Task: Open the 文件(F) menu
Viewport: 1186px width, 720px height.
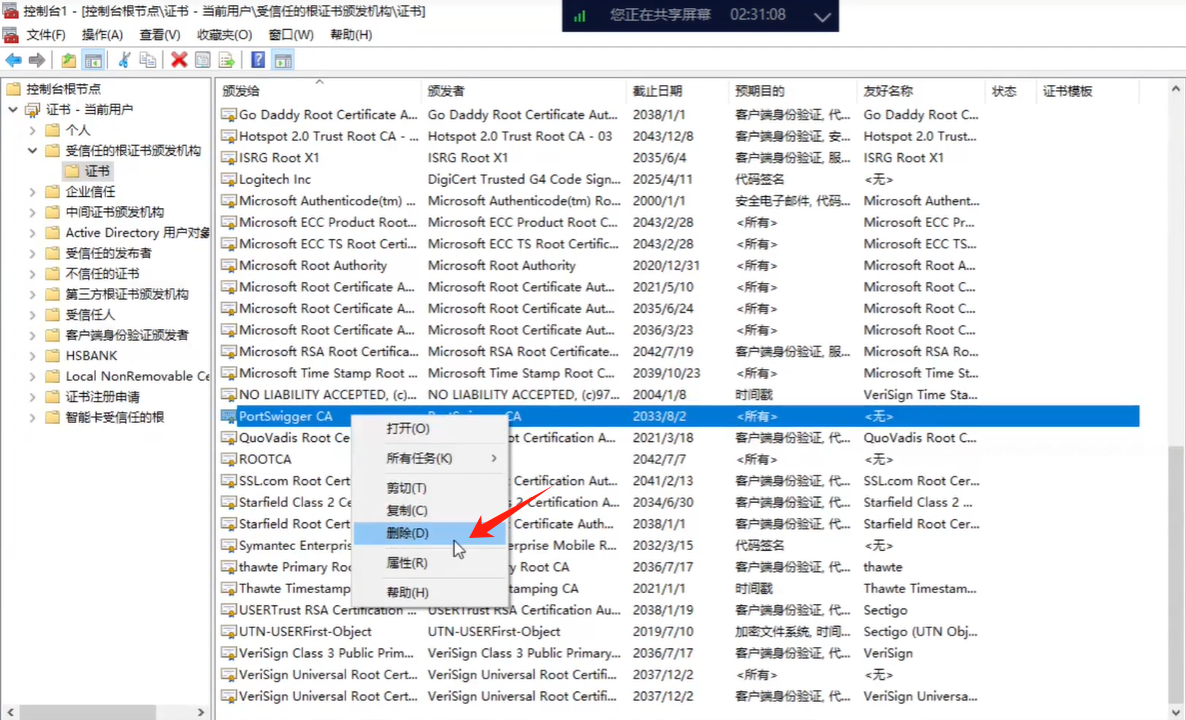Action: 45,35
